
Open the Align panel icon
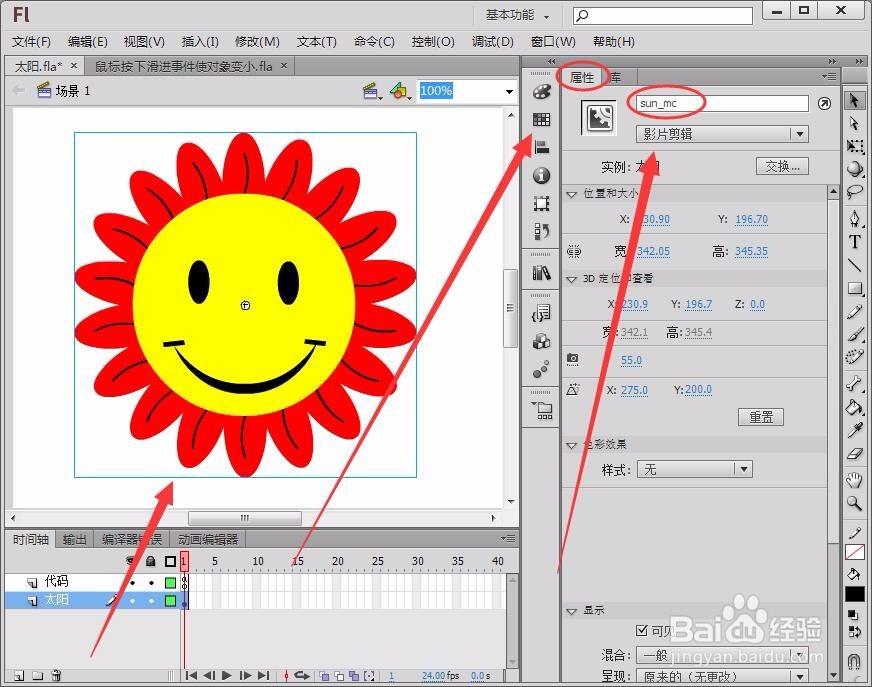pyautogui.click(x=541, y=147)
